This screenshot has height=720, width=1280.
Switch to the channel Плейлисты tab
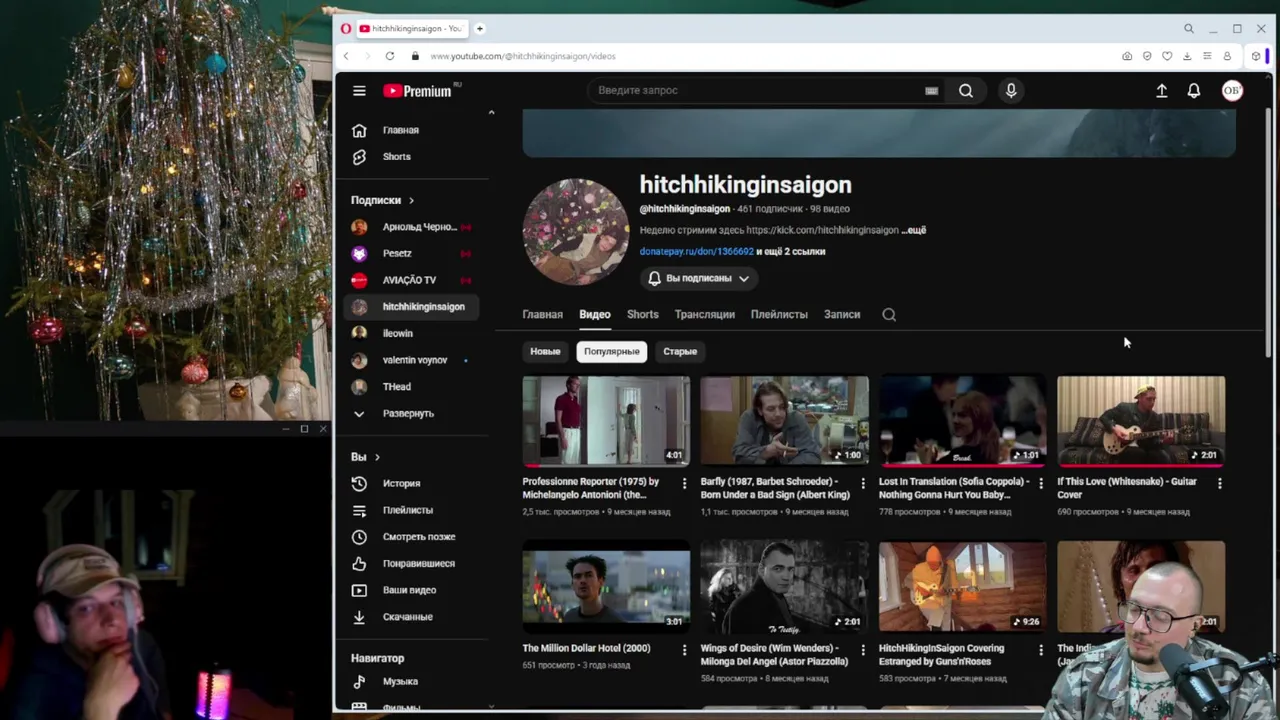click(x=779, y=315)
